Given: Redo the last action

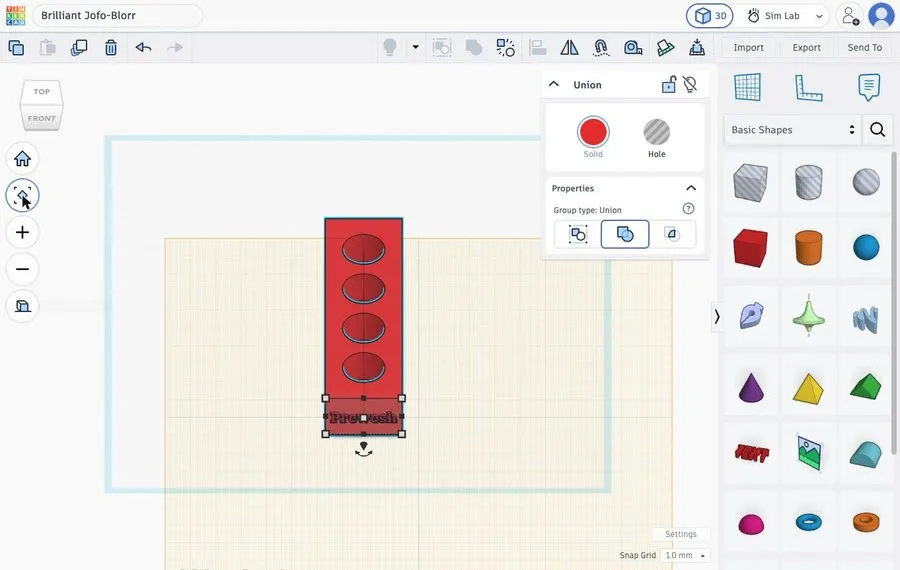Looking at the screenshot, I should pos(174,48).
